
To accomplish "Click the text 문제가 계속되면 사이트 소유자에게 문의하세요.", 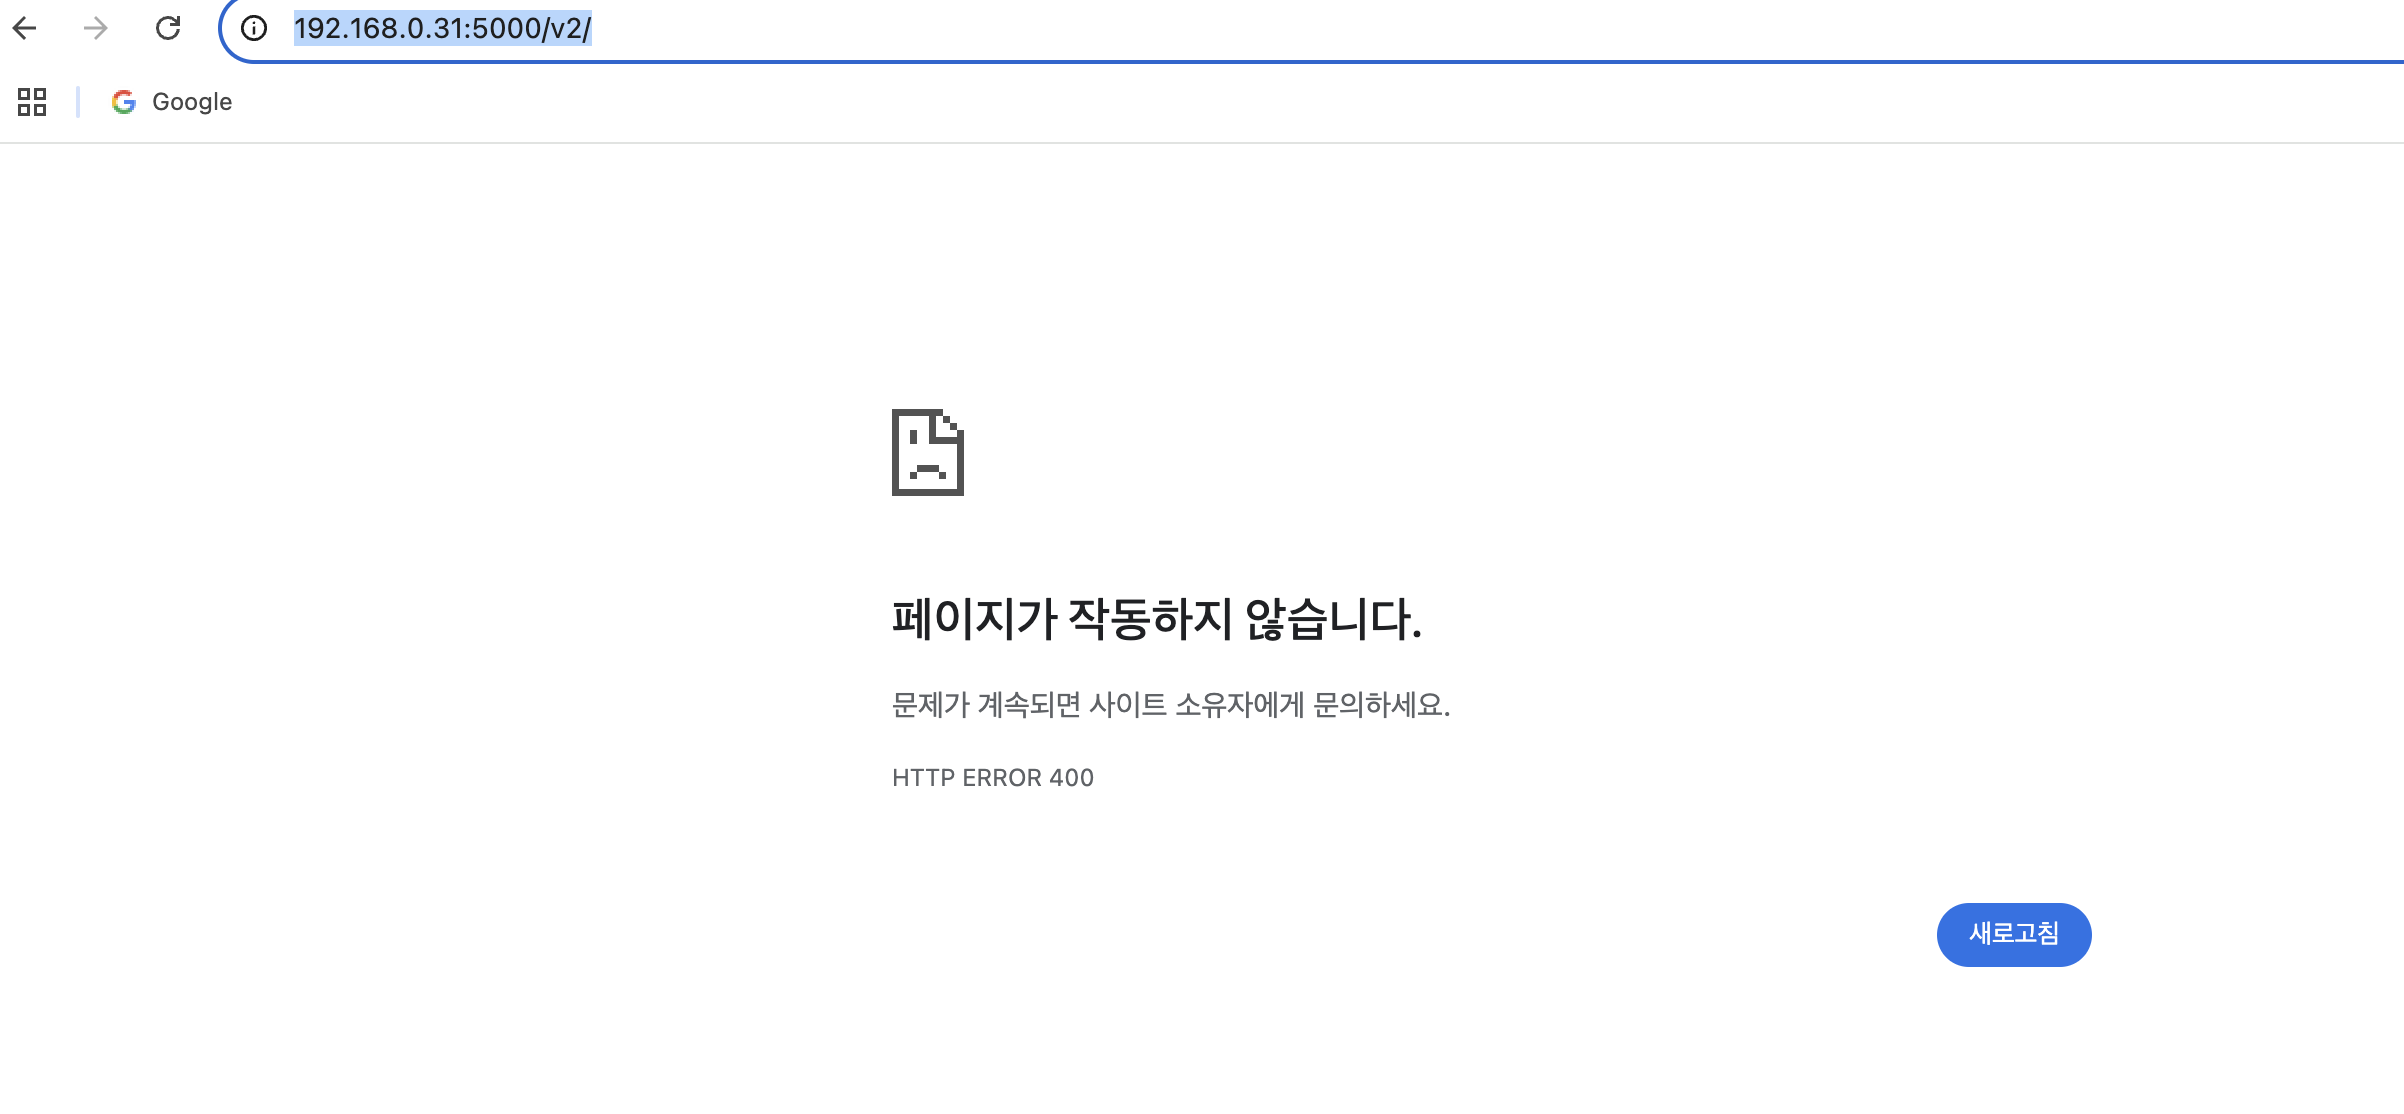I will [1170, 705].
